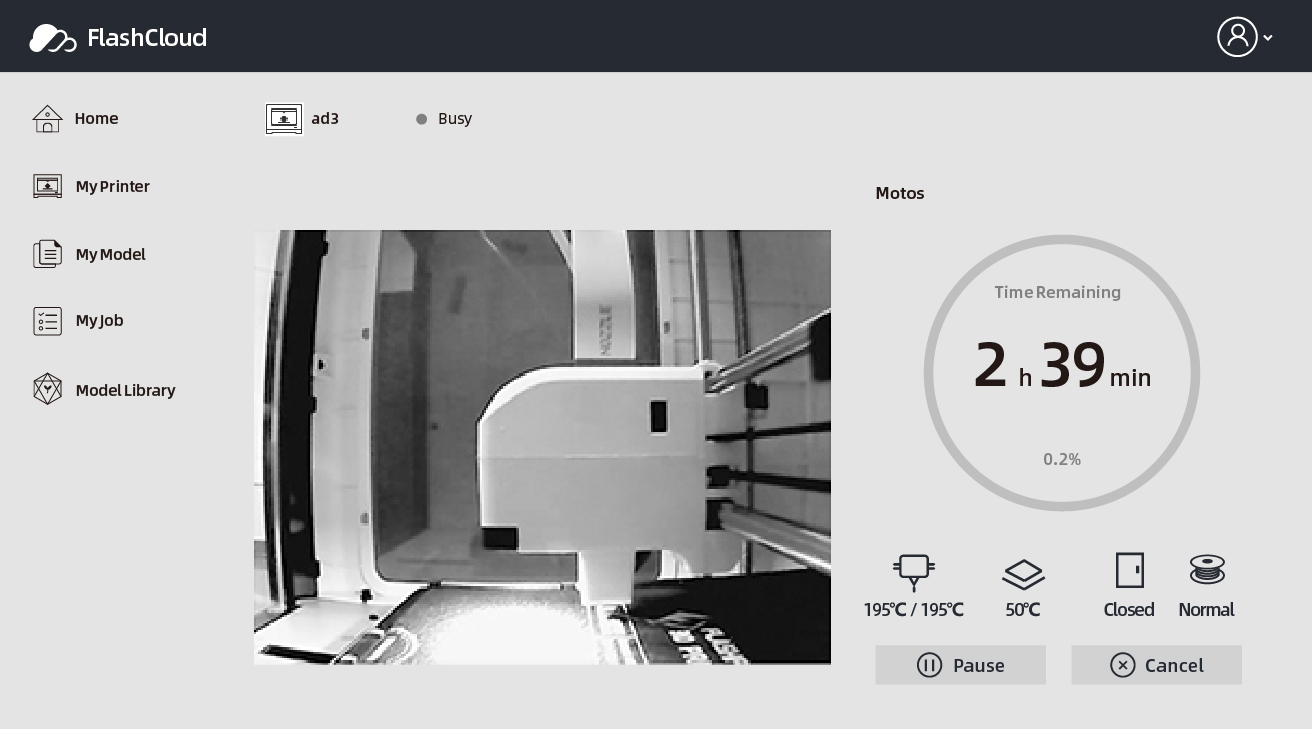The width and height of the screenshot is (1312, 729).
Task: Select the Home icon in the sidebar
Action: (x=48, y=119)
